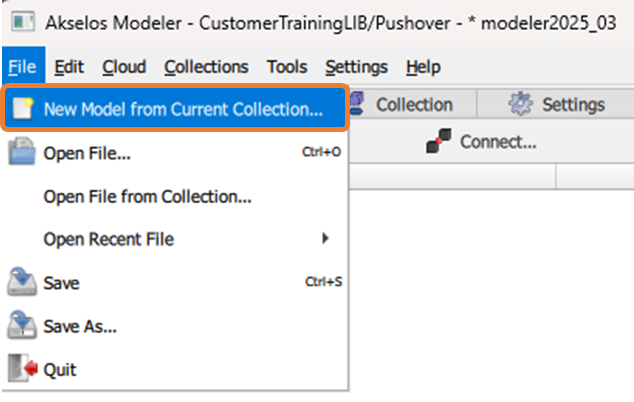Click the Connect nodes icon
The image size is (634, 402).
pyautogui.click(x=439, y=141)
